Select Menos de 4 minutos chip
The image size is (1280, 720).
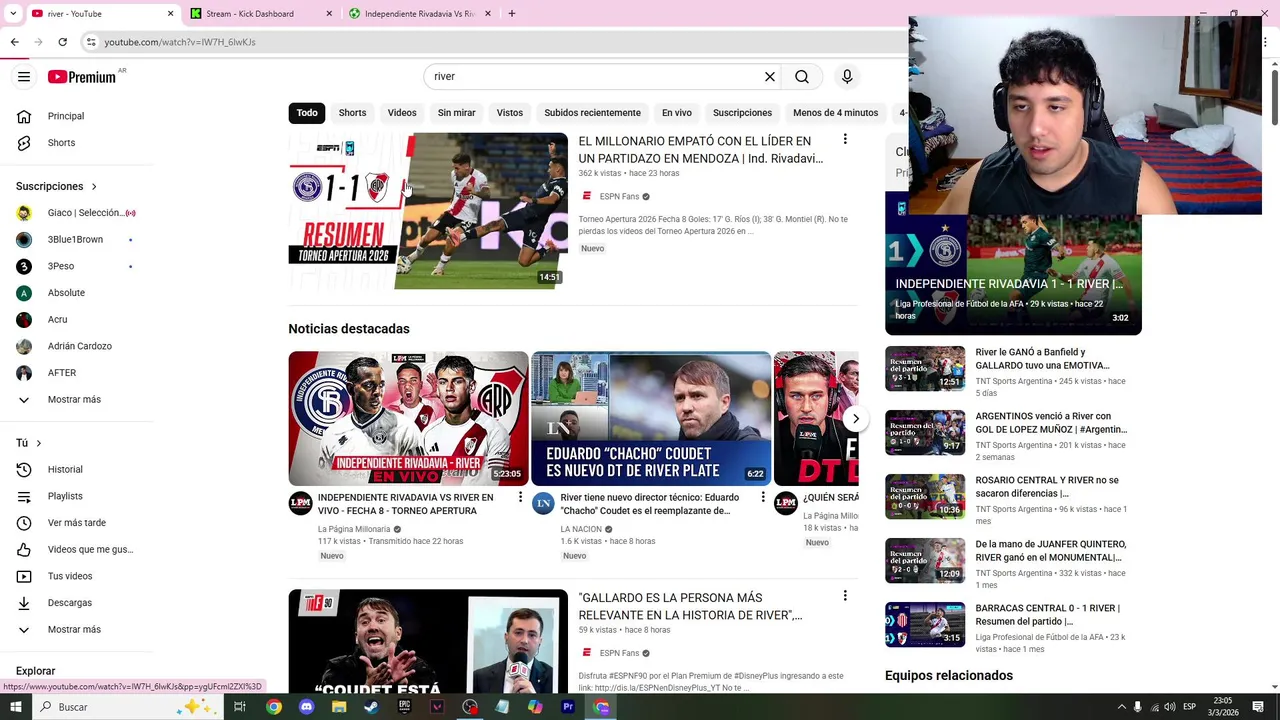835,113
